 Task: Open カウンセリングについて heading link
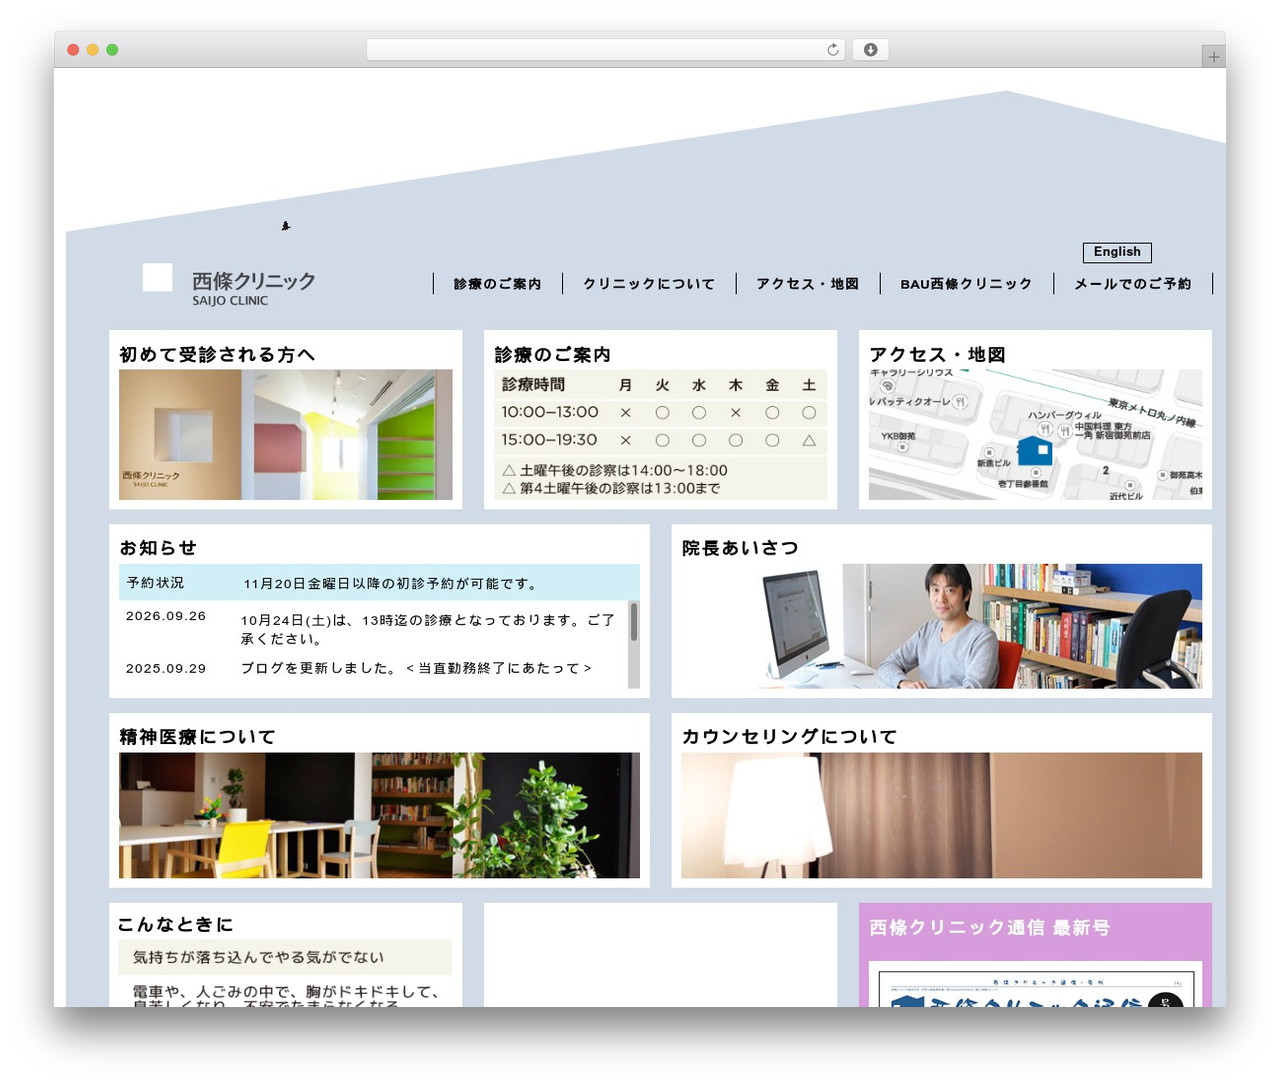tap(789, 737)
